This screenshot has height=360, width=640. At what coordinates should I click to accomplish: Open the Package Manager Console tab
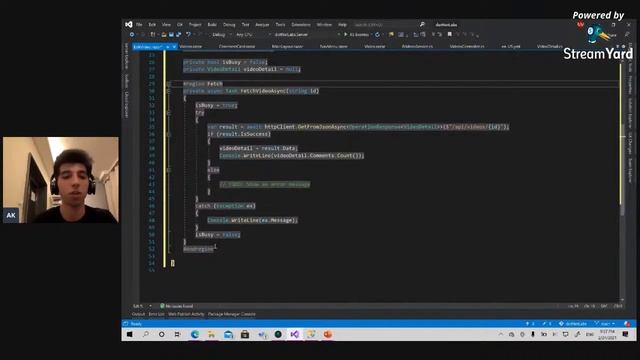coord(232,314)
